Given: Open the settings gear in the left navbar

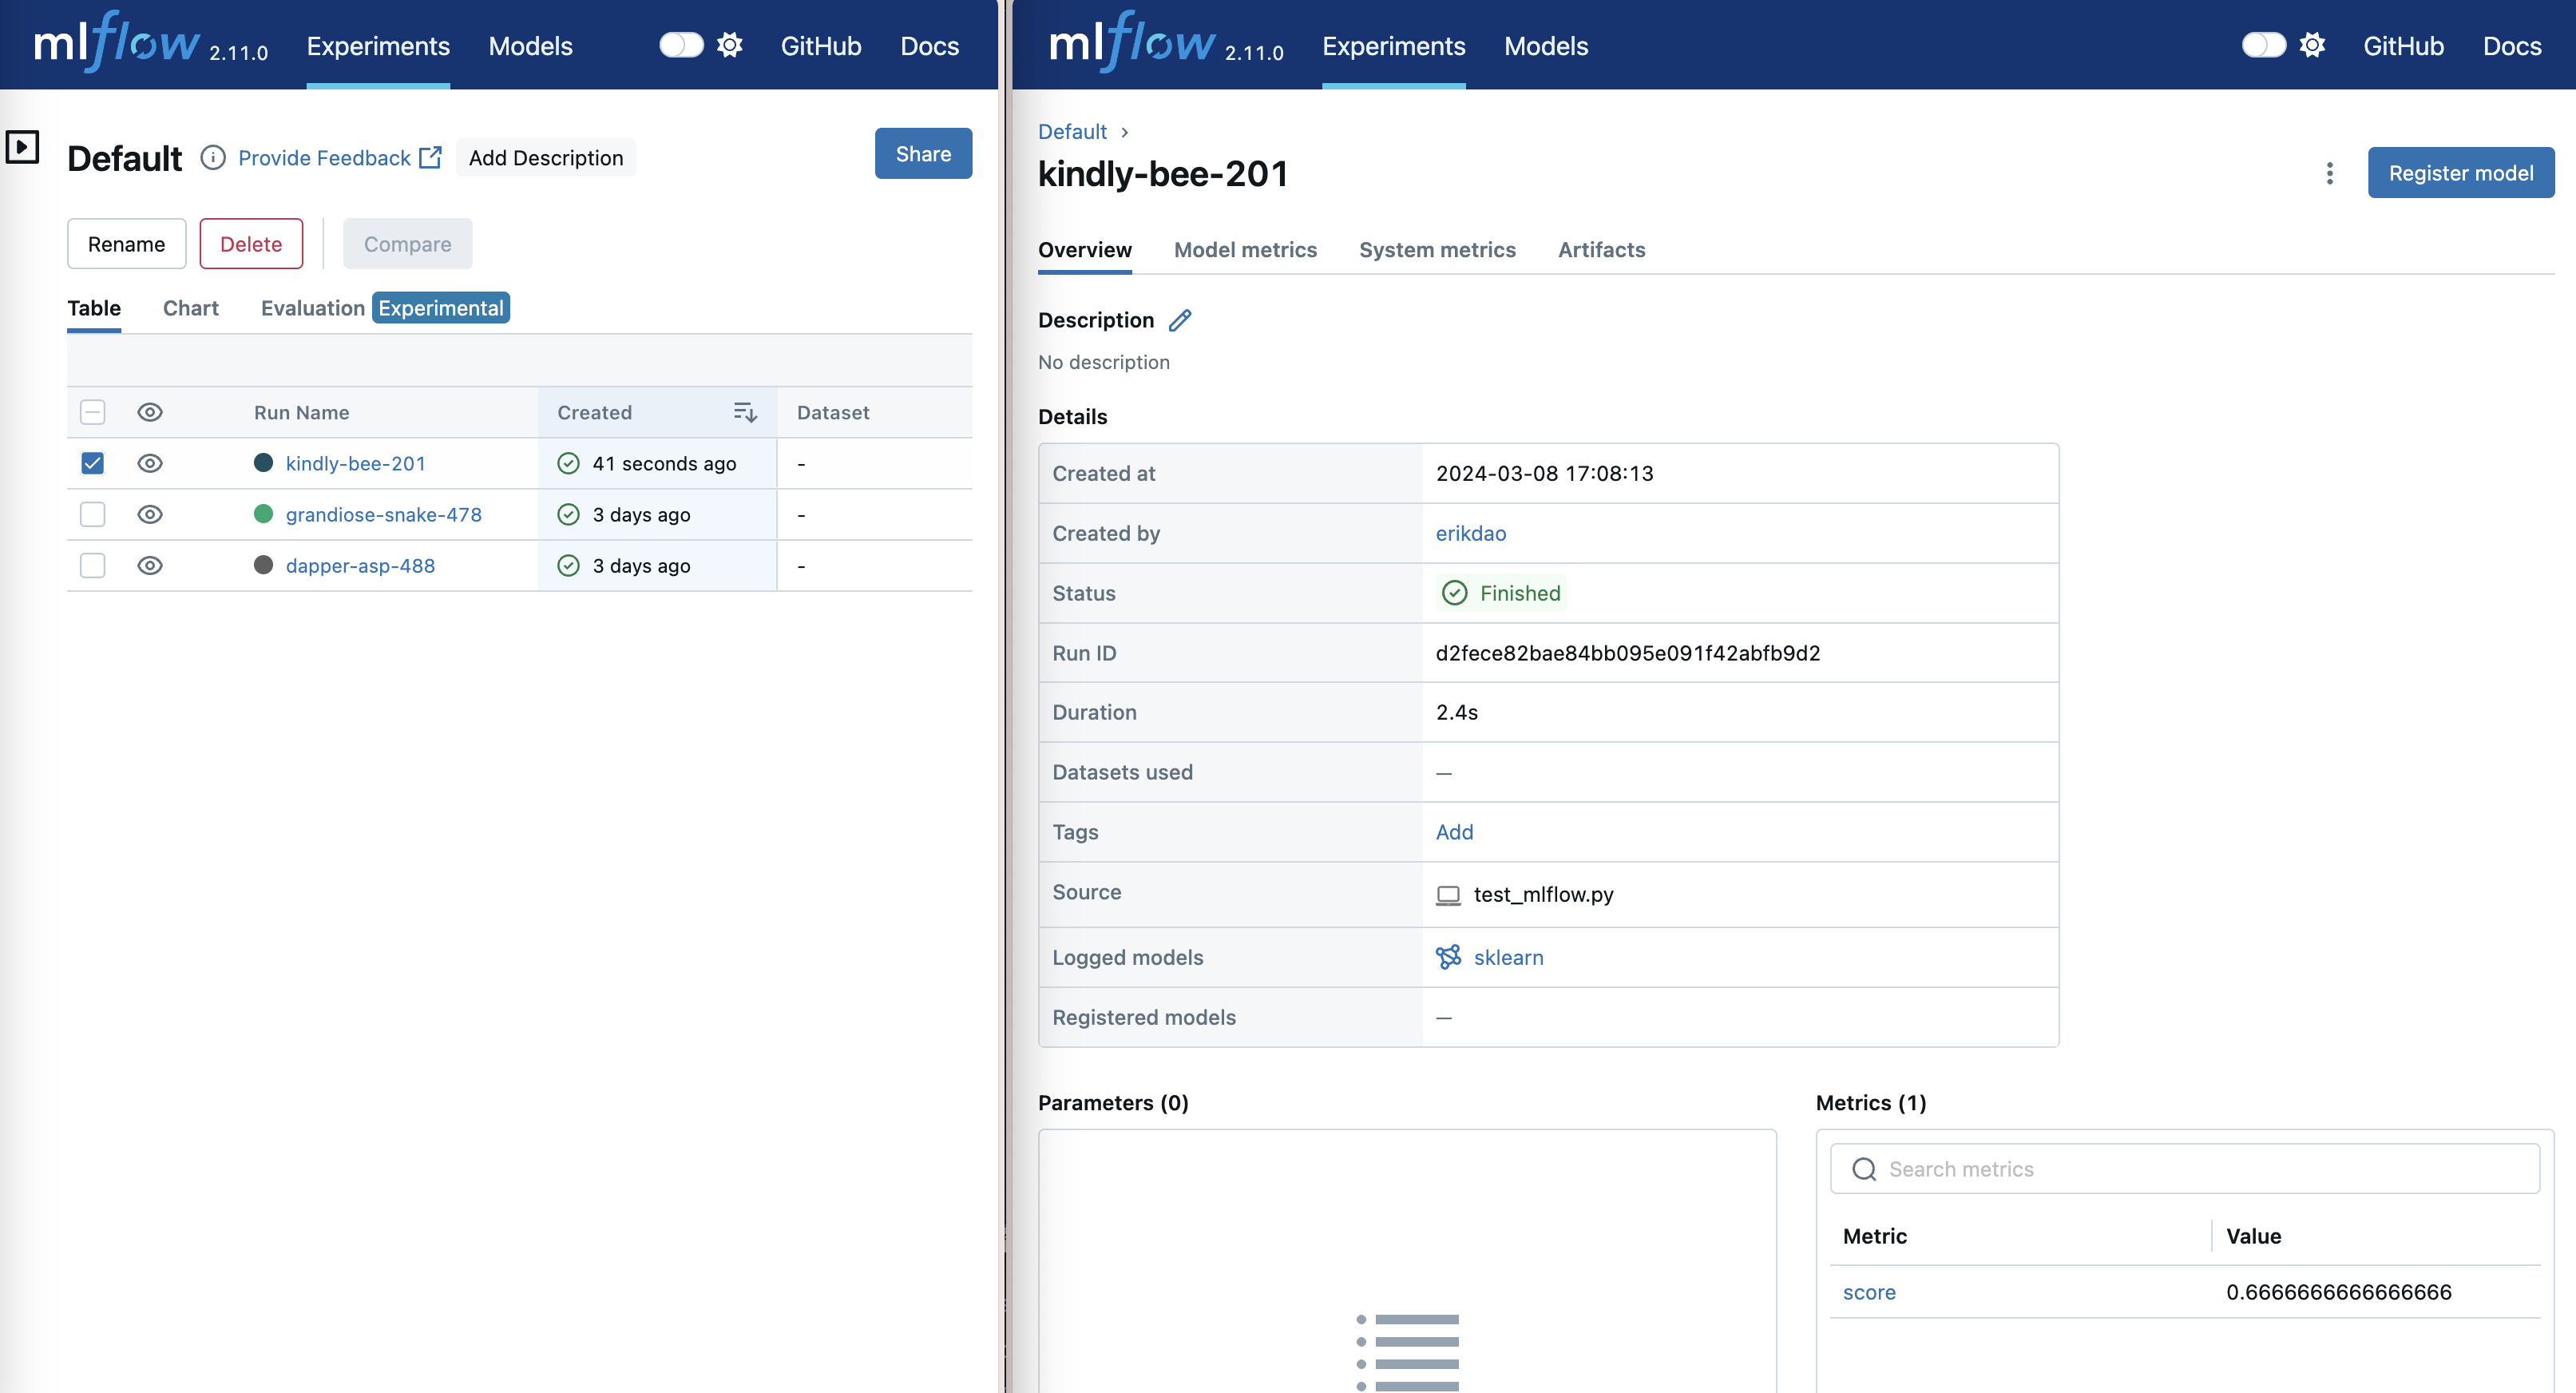Looking at the screenshot, I should point(730,45).
